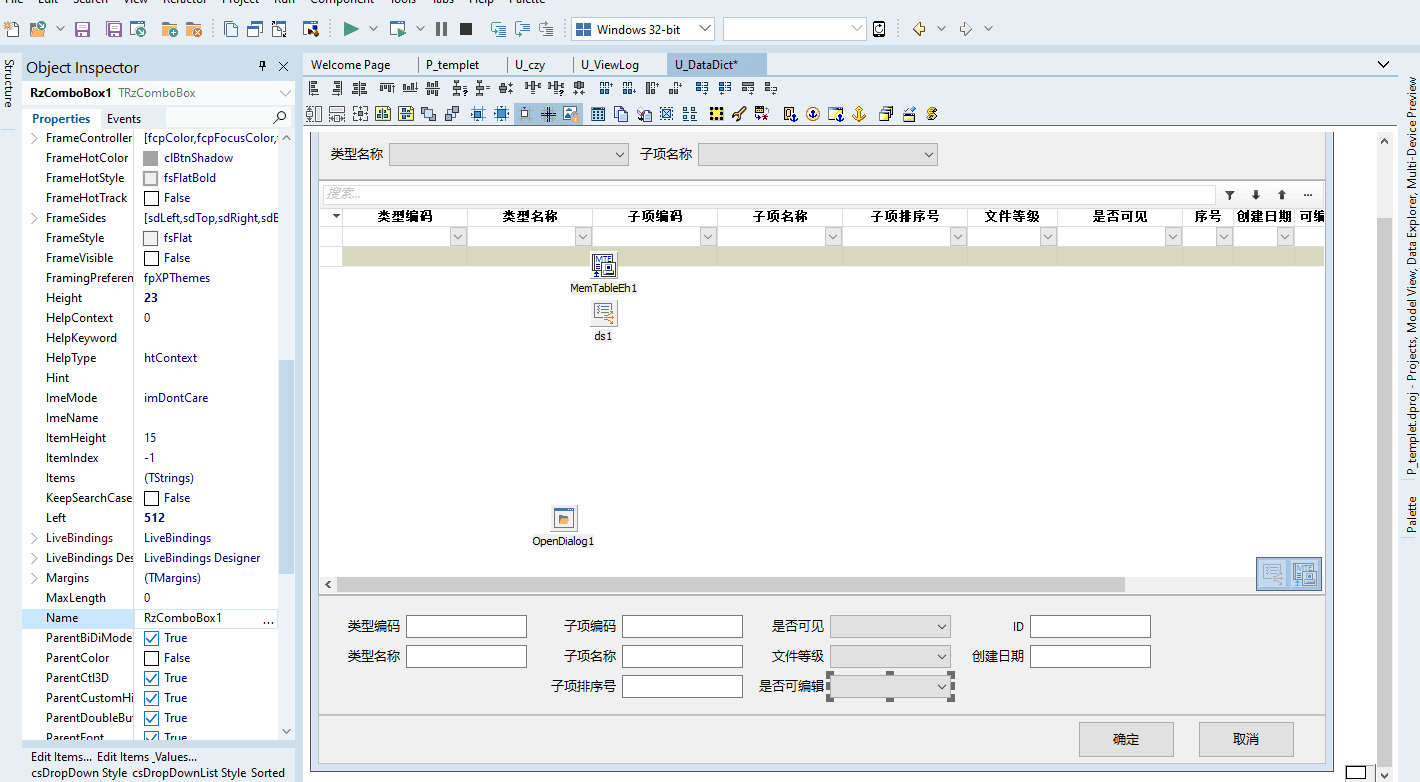Switch to the U_ViewLog tab
1420x782 pixels.
click(x=610, y=65)
